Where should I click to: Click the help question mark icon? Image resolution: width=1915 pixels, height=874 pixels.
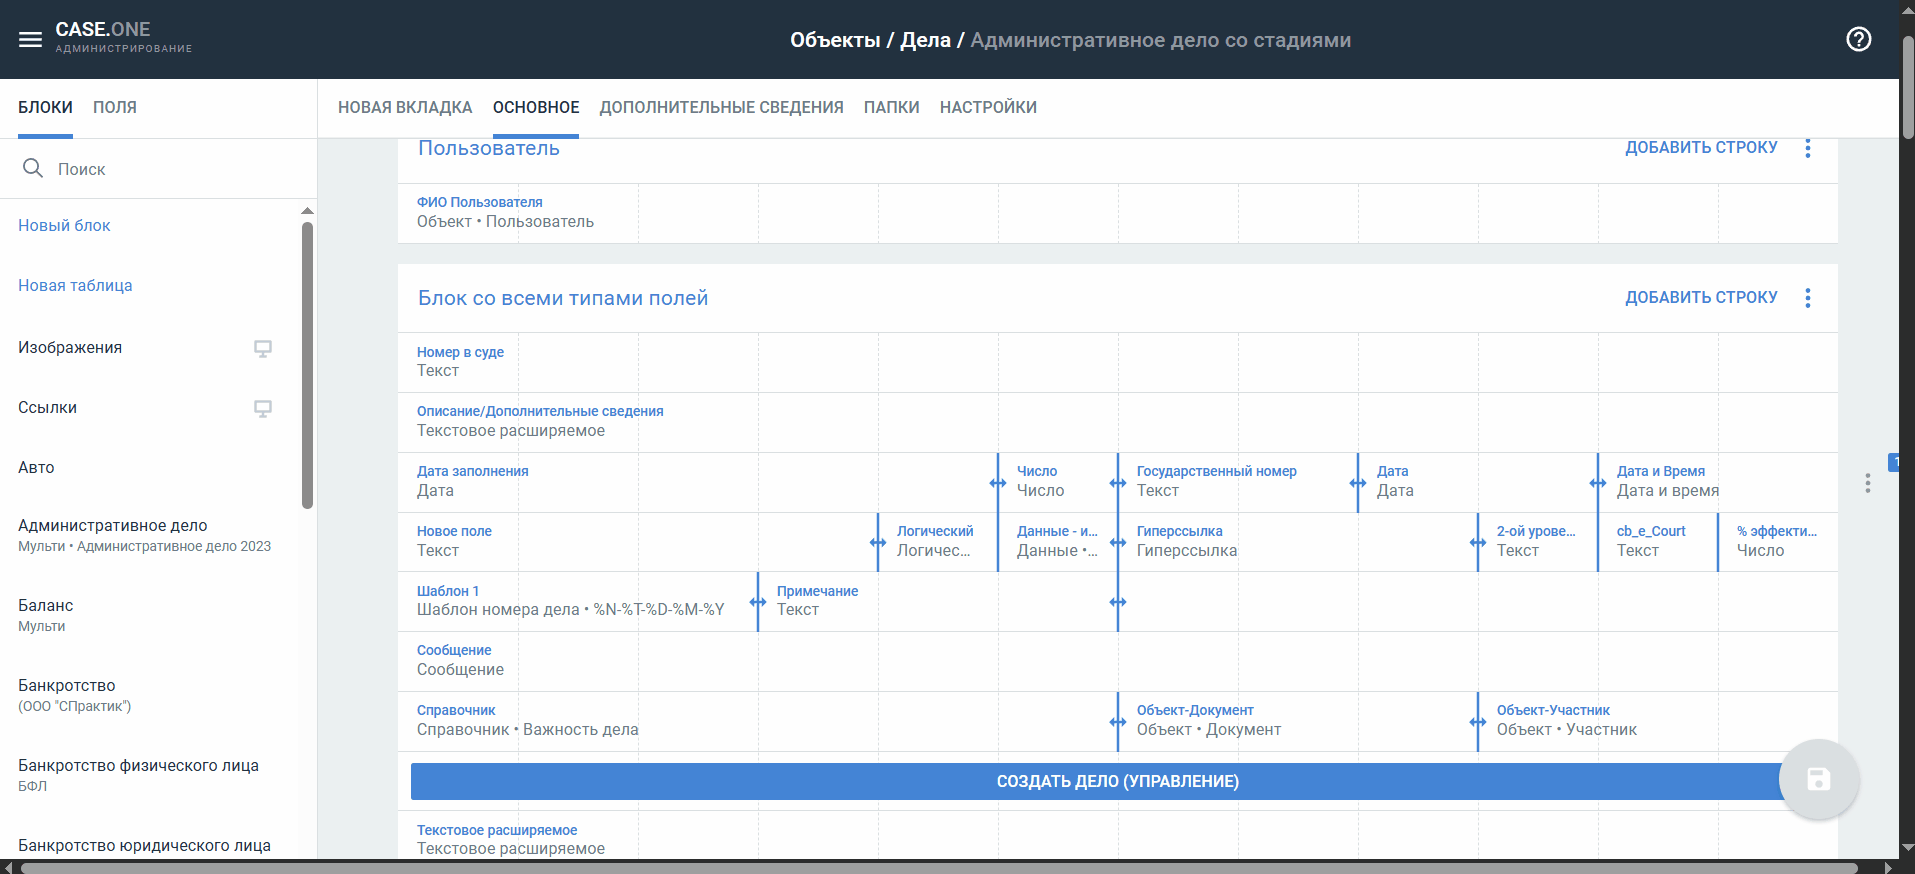[x=1858, y=40]
